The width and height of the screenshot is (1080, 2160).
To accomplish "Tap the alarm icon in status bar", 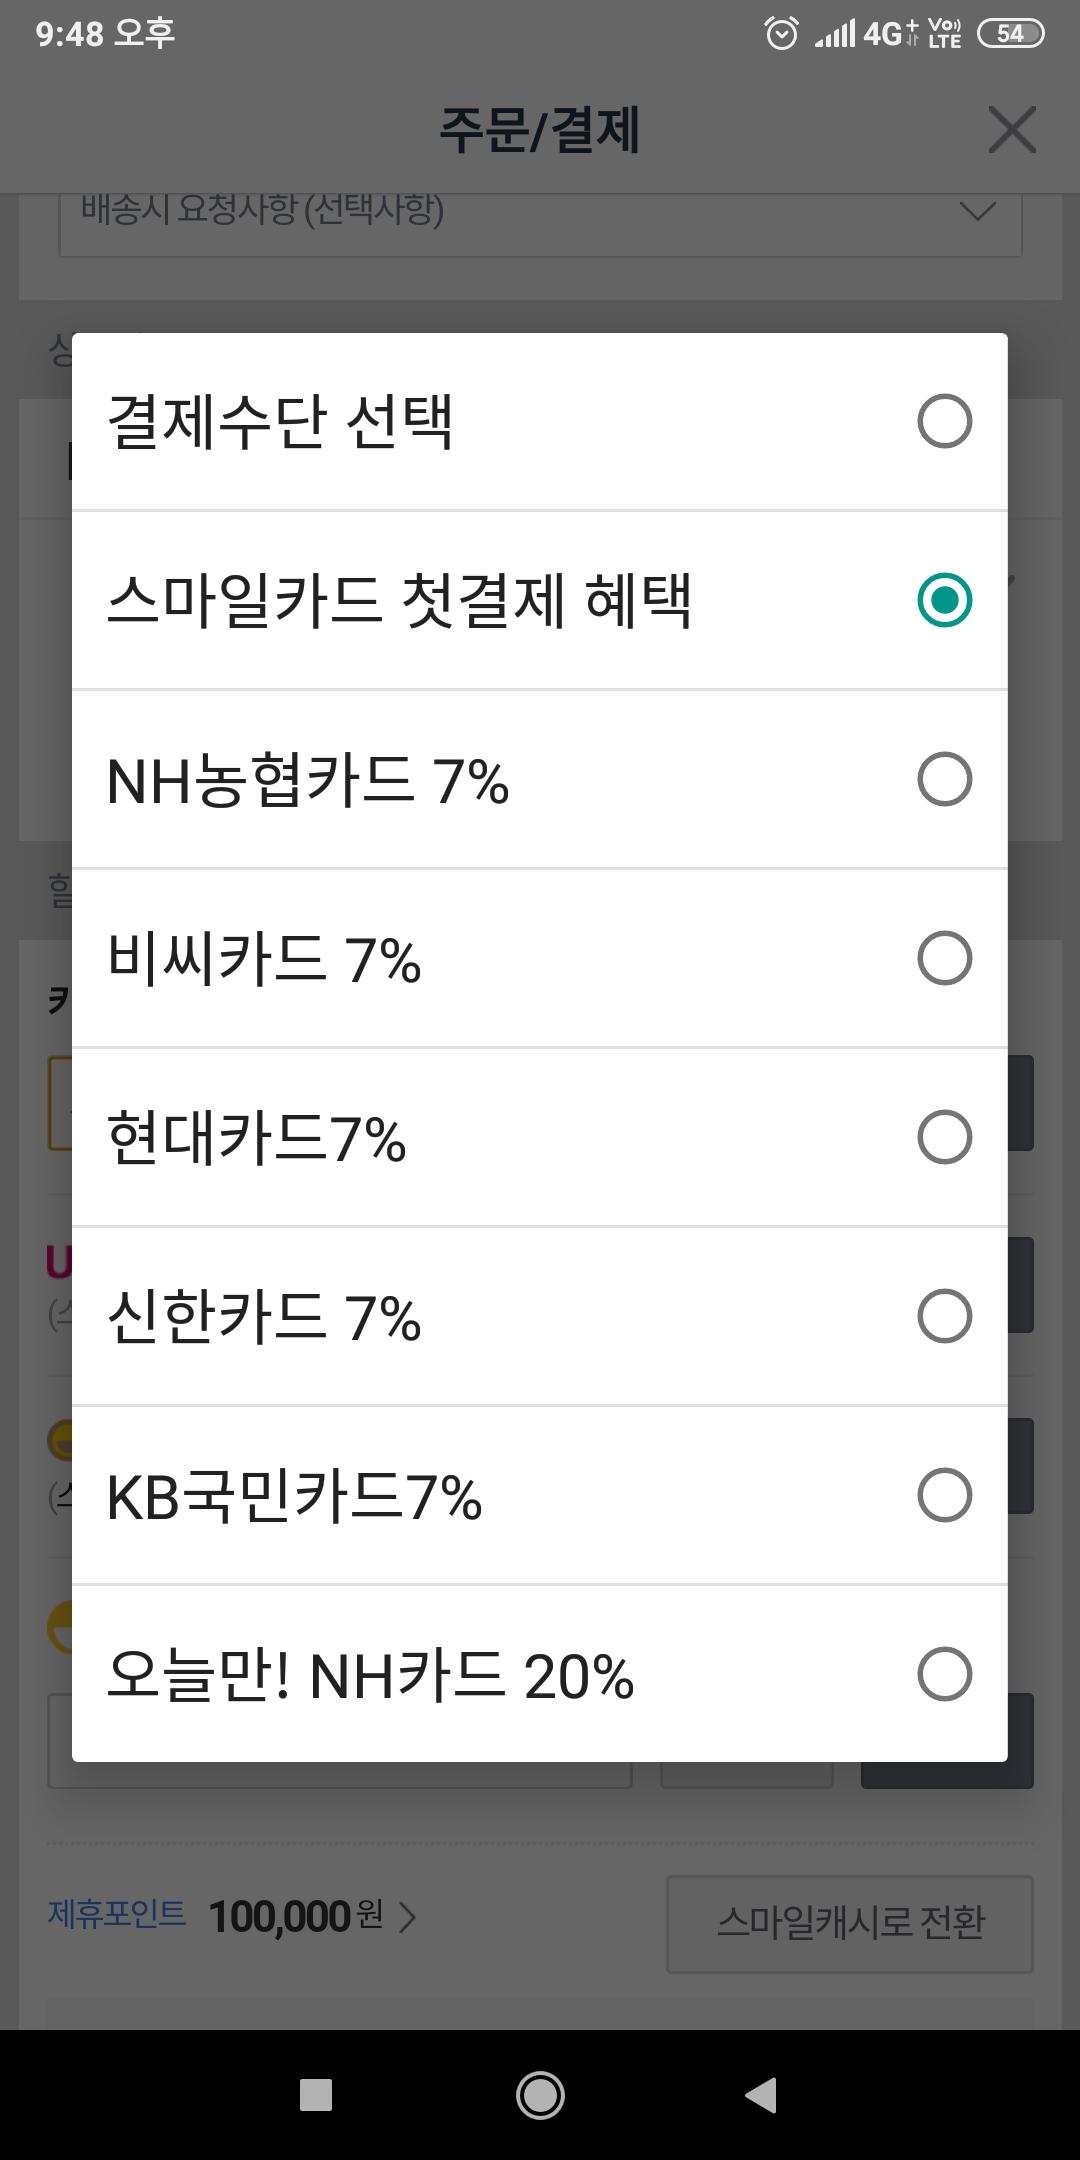I will tap(781, 34).
